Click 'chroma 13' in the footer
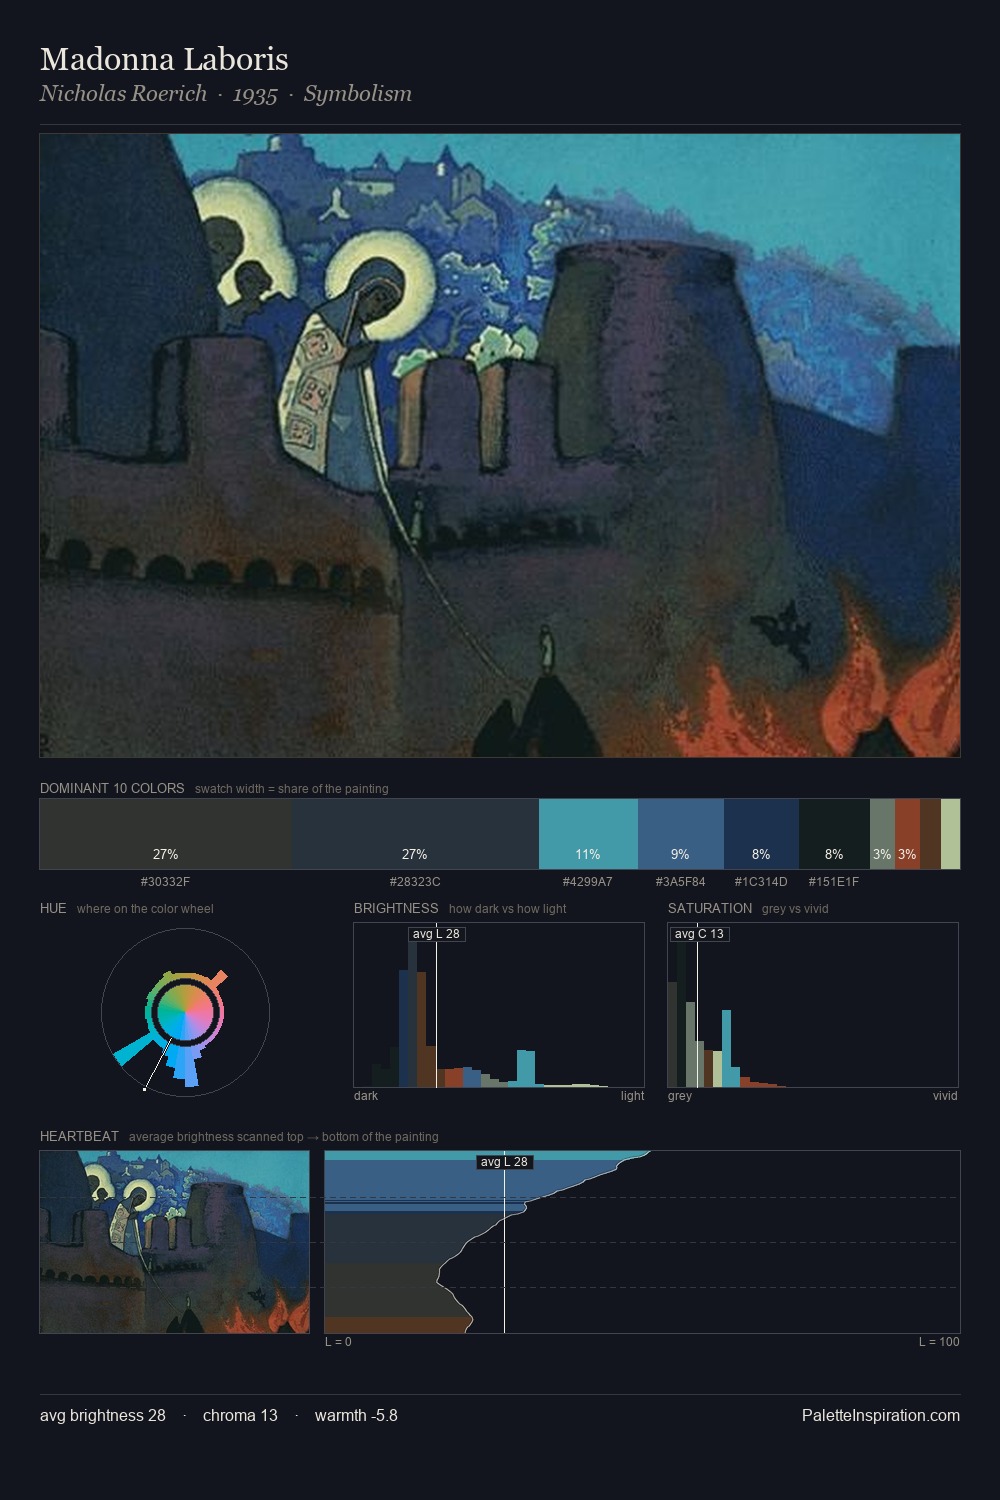This screenshot has width=1000, height=1500. (240, 1415)
